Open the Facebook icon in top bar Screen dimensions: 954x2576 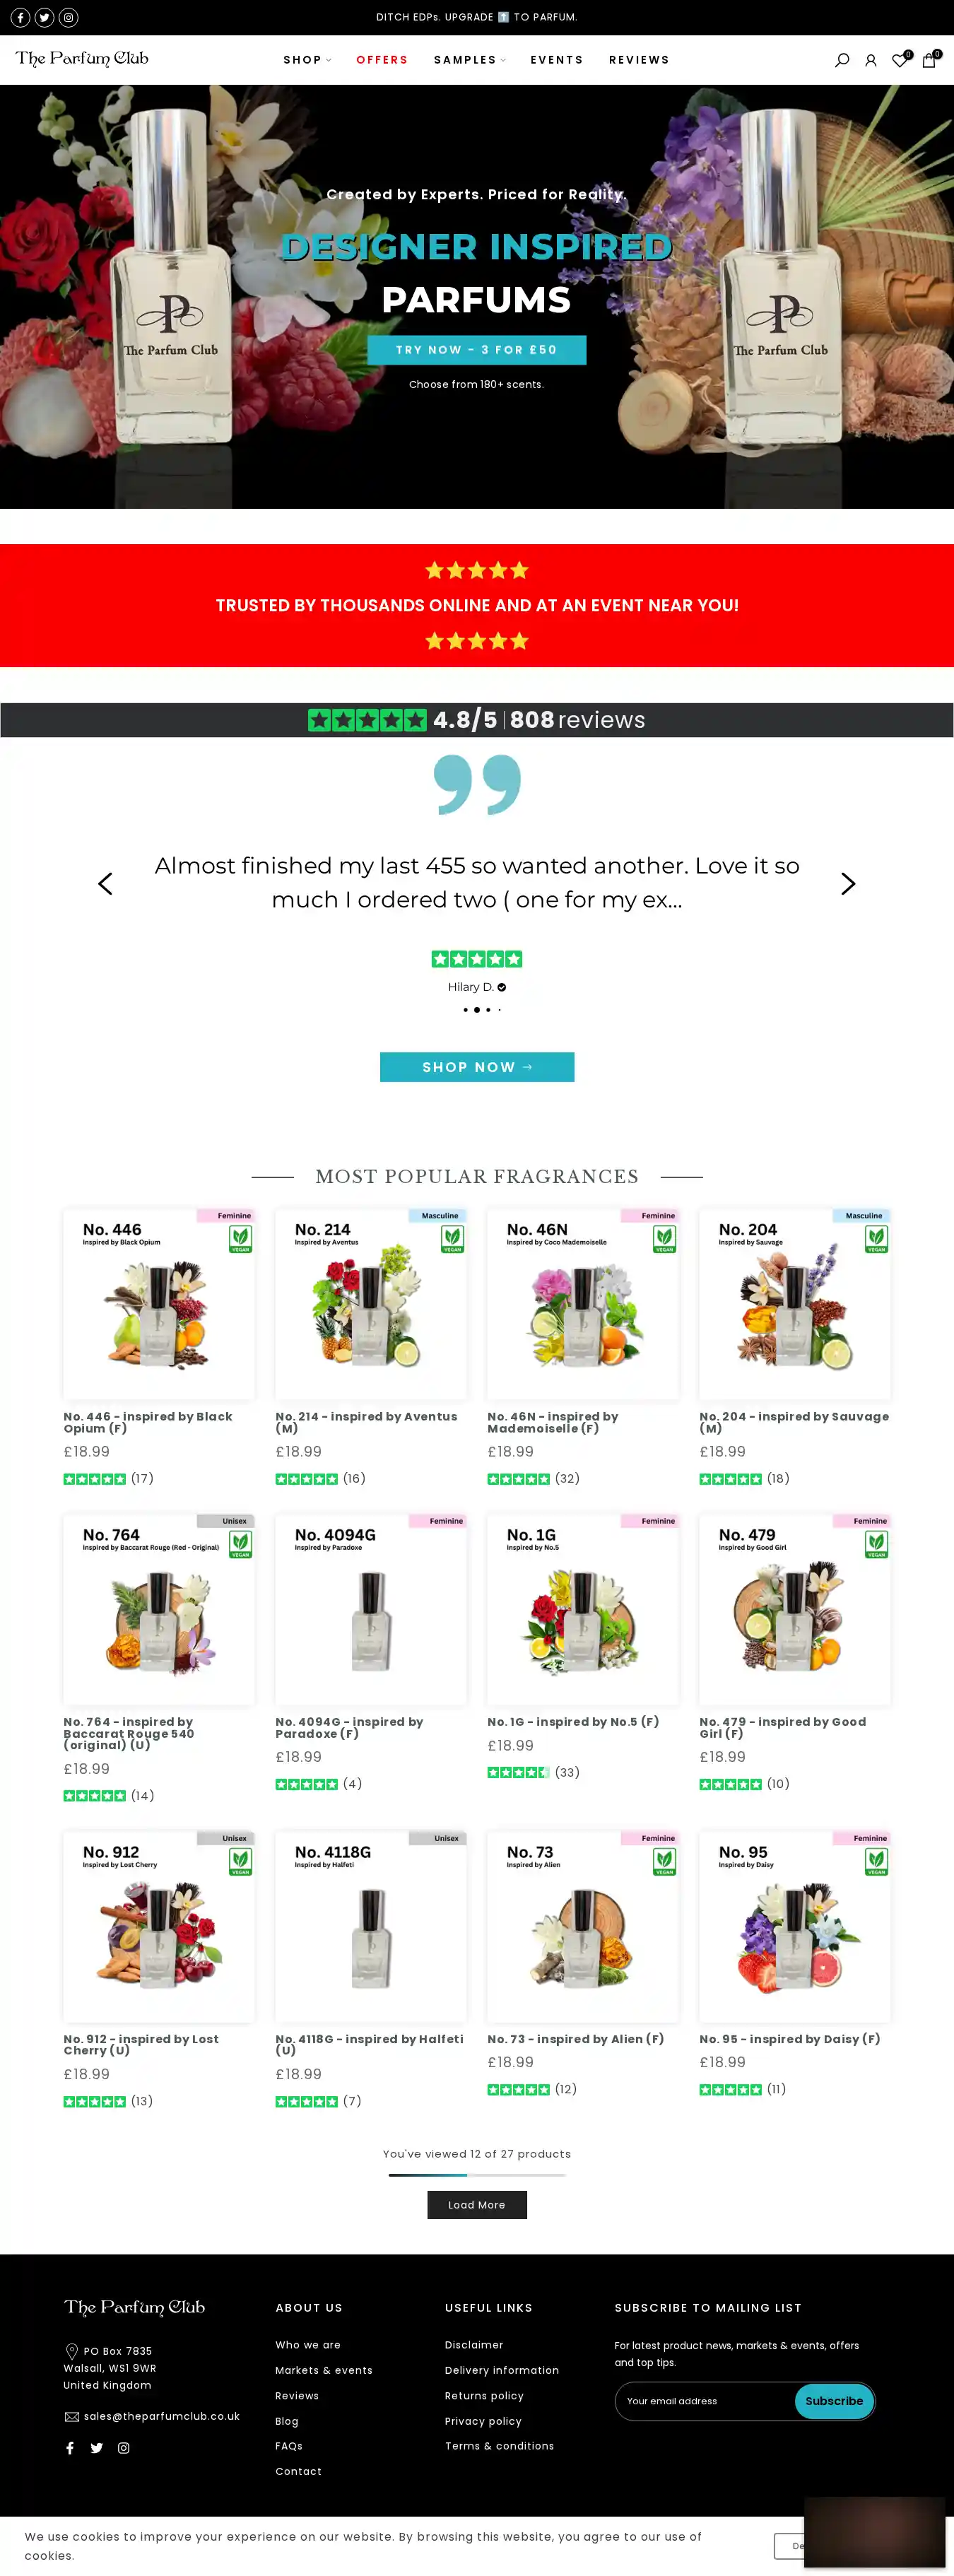point(20,17)
